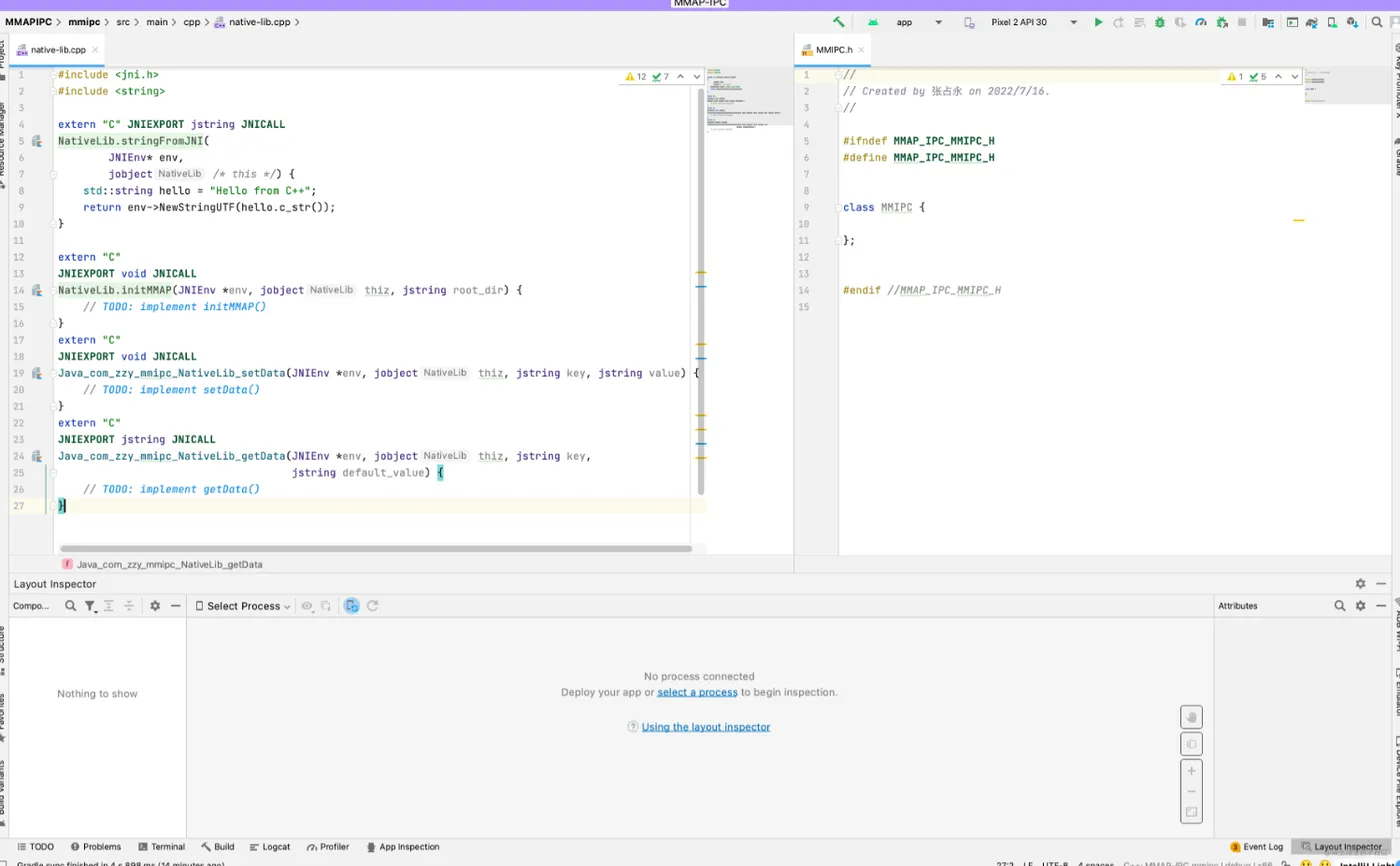Close the native-lib.cpp tab

point(96,49)
